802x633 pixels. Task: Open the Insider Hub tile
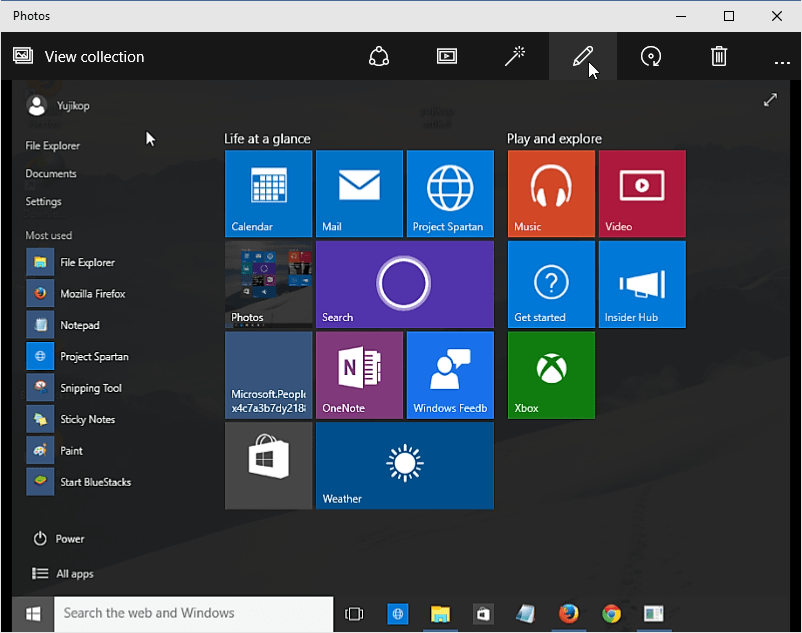pyautogui.click(x=642, y=284)
